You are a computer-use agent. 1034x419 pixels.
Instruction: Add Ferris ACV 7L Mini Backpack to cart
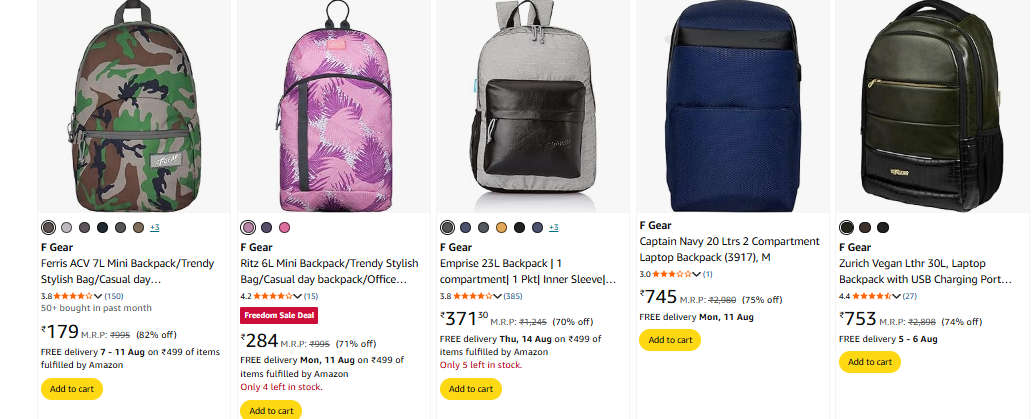click(x=72, y=389)
